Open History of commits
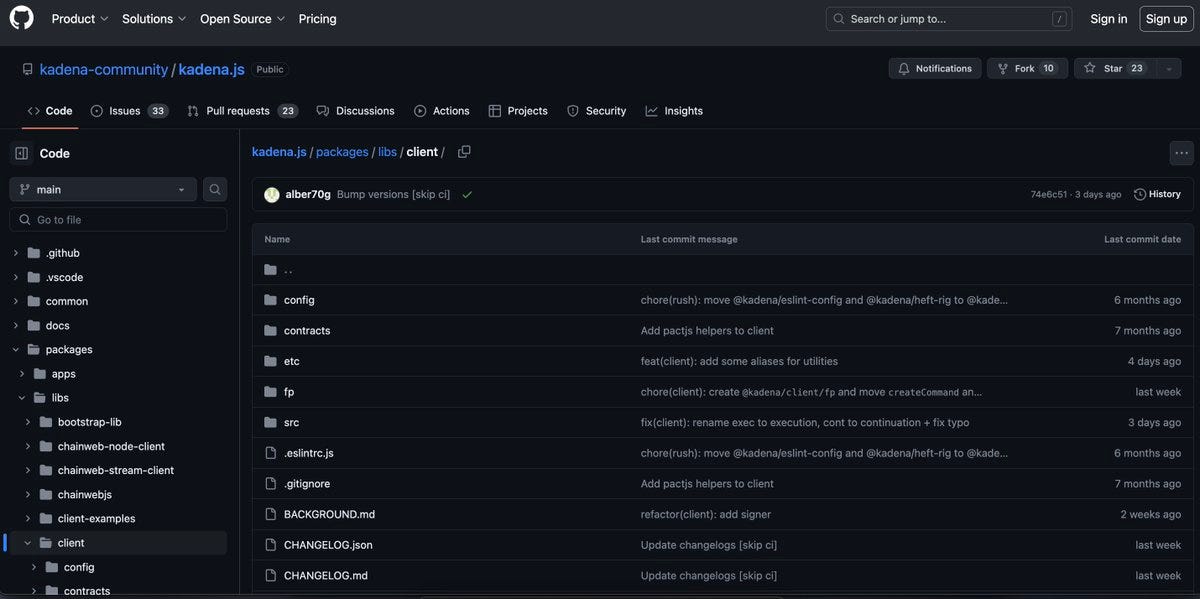The width and height of the screenshot is (1200, 599). [x=1157, y=194]
